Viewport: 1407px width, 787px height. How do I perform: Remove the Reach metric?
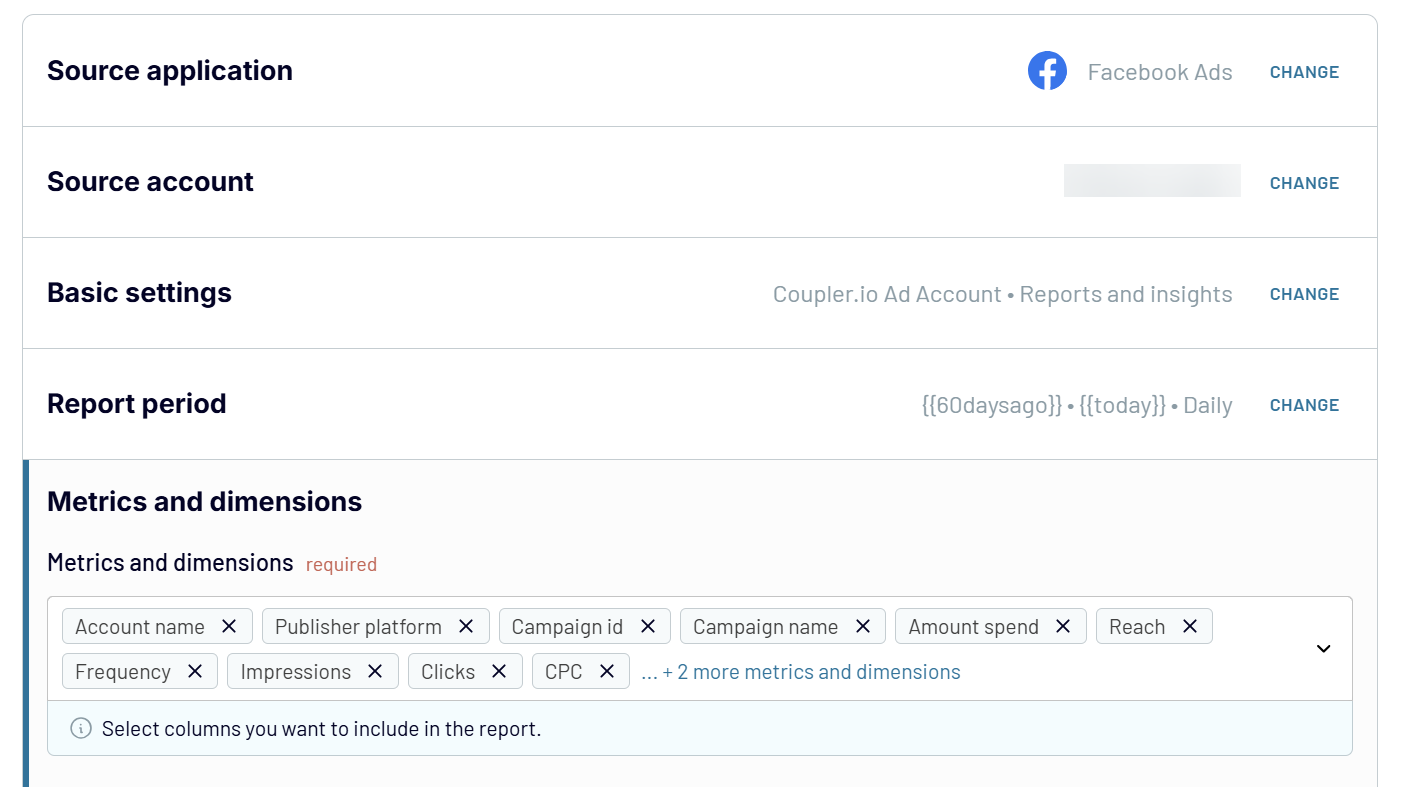tap(1189, 626)
